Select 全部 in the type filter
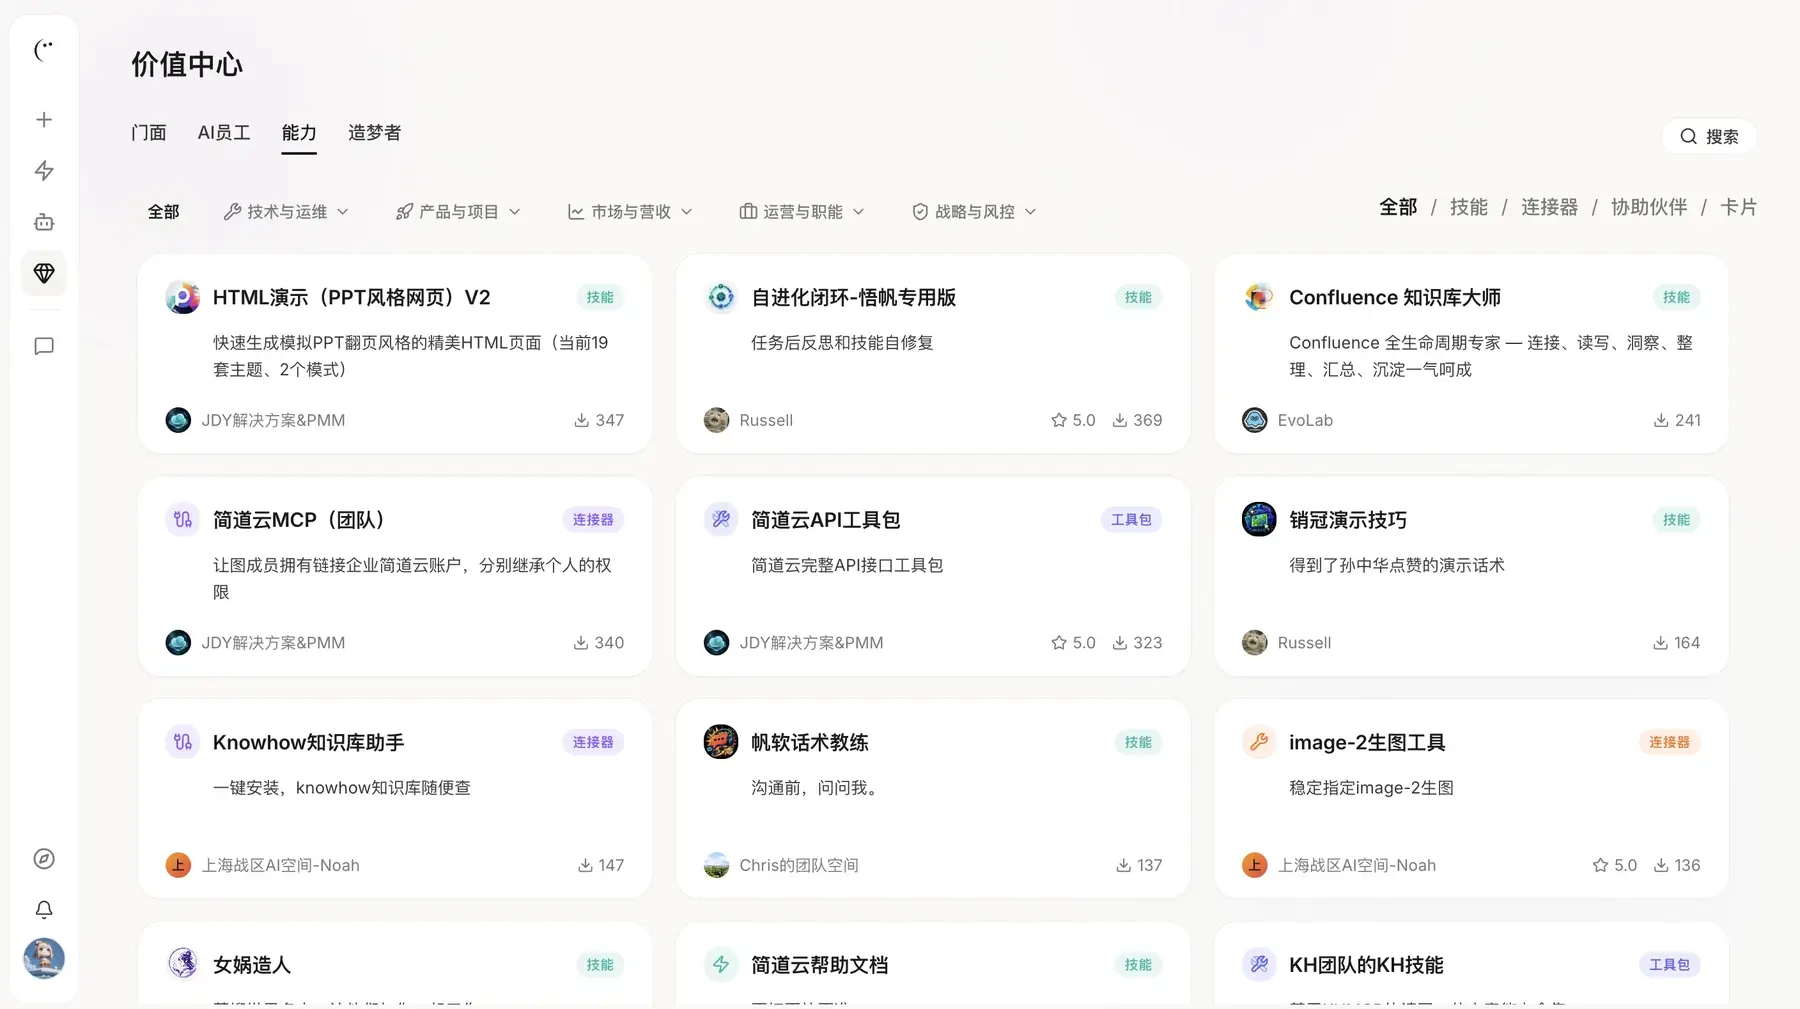 coord(1398,207)
